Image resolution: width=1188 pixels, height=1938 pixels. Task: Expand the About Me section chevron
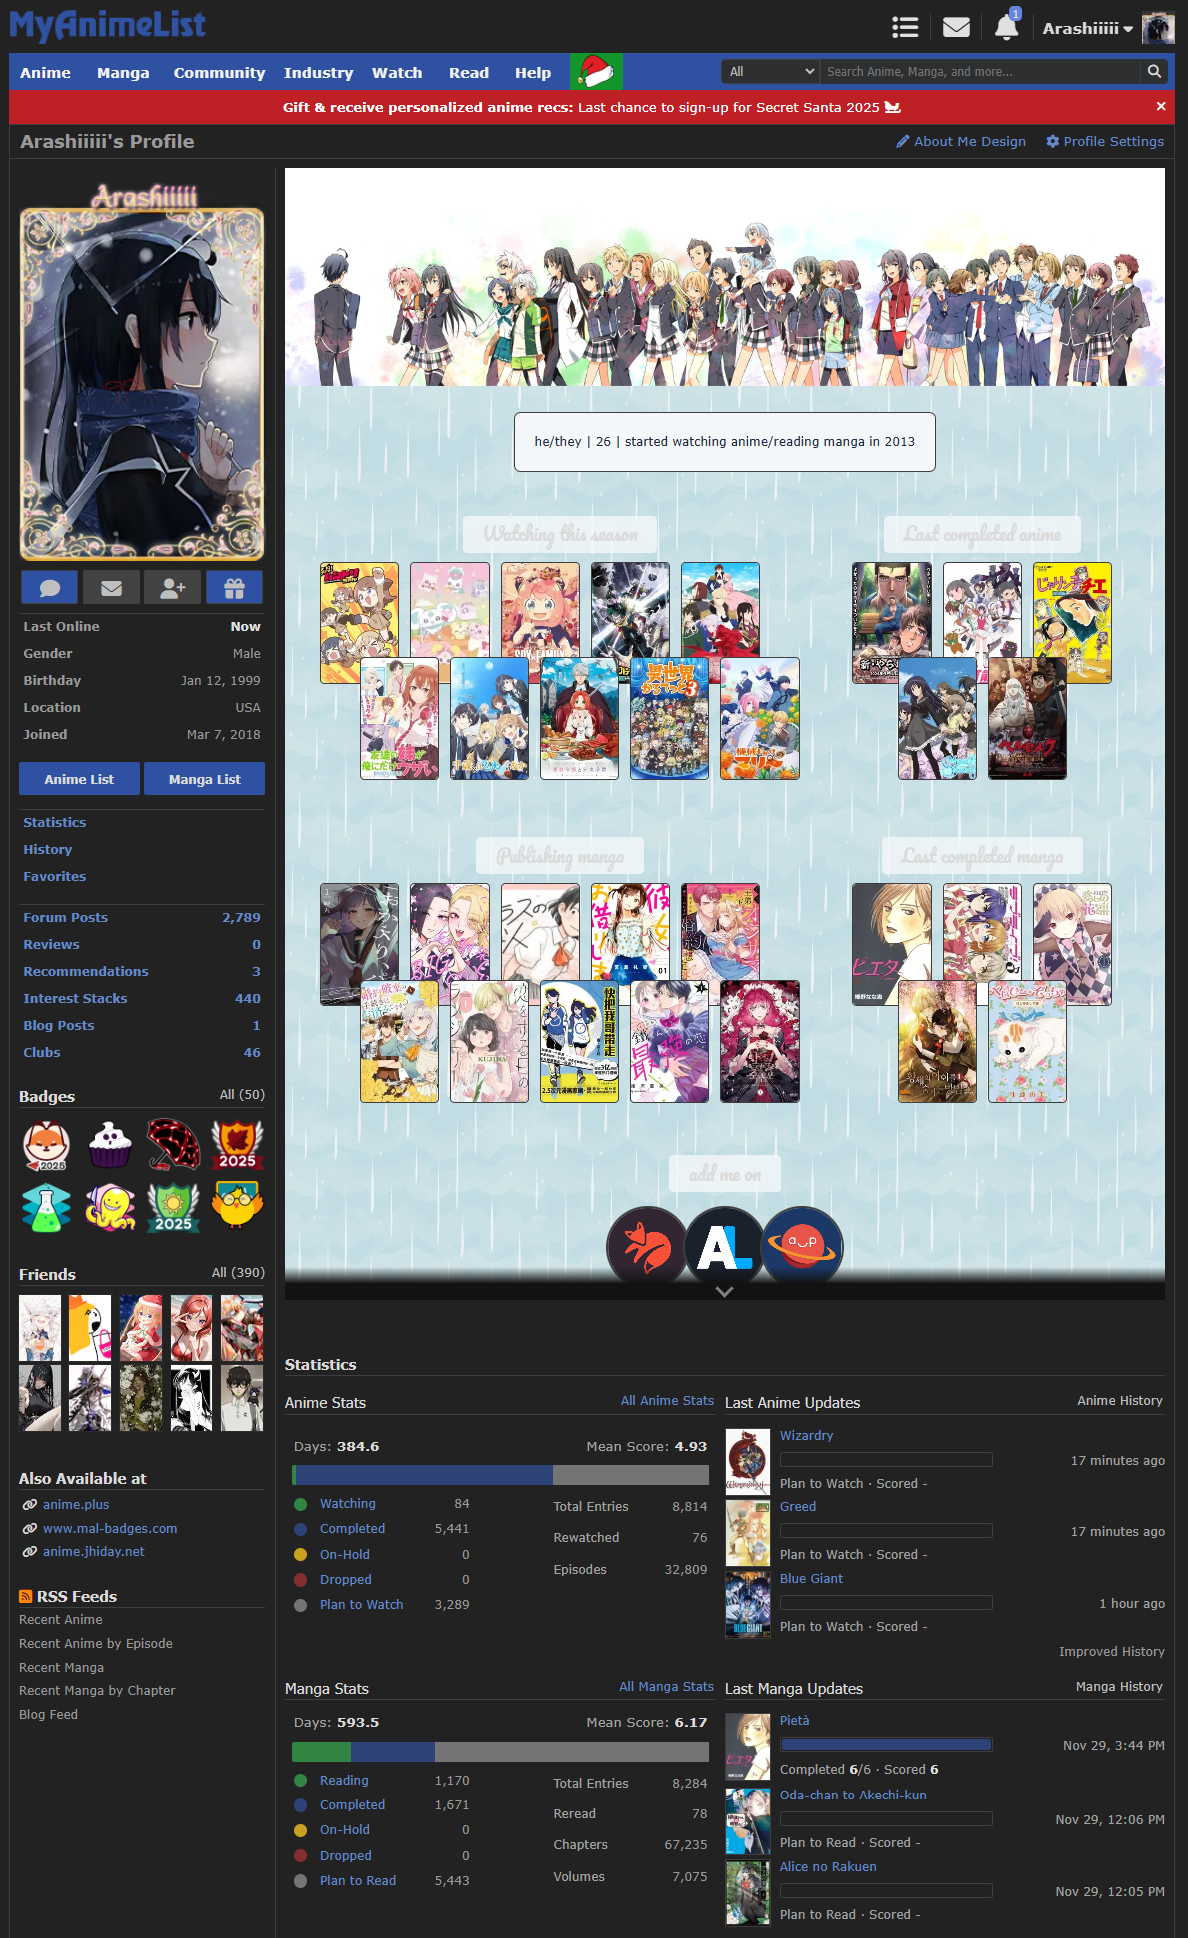(x=725, y=1291)
